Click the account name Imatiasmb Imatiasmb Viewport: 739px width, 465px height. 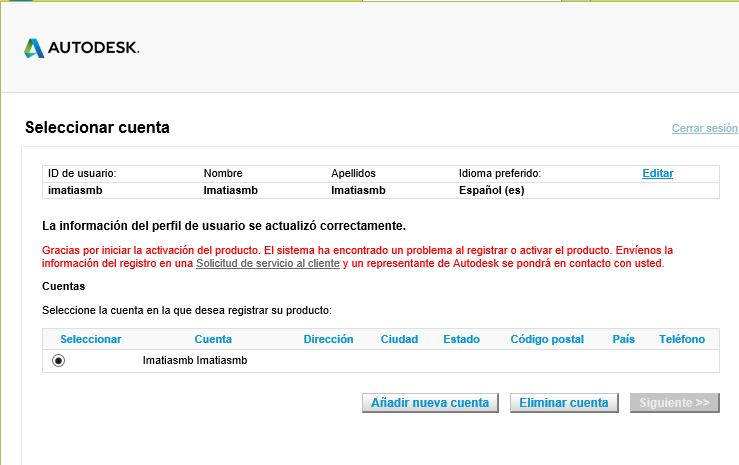pyautogui.click(x=195, y=360)
